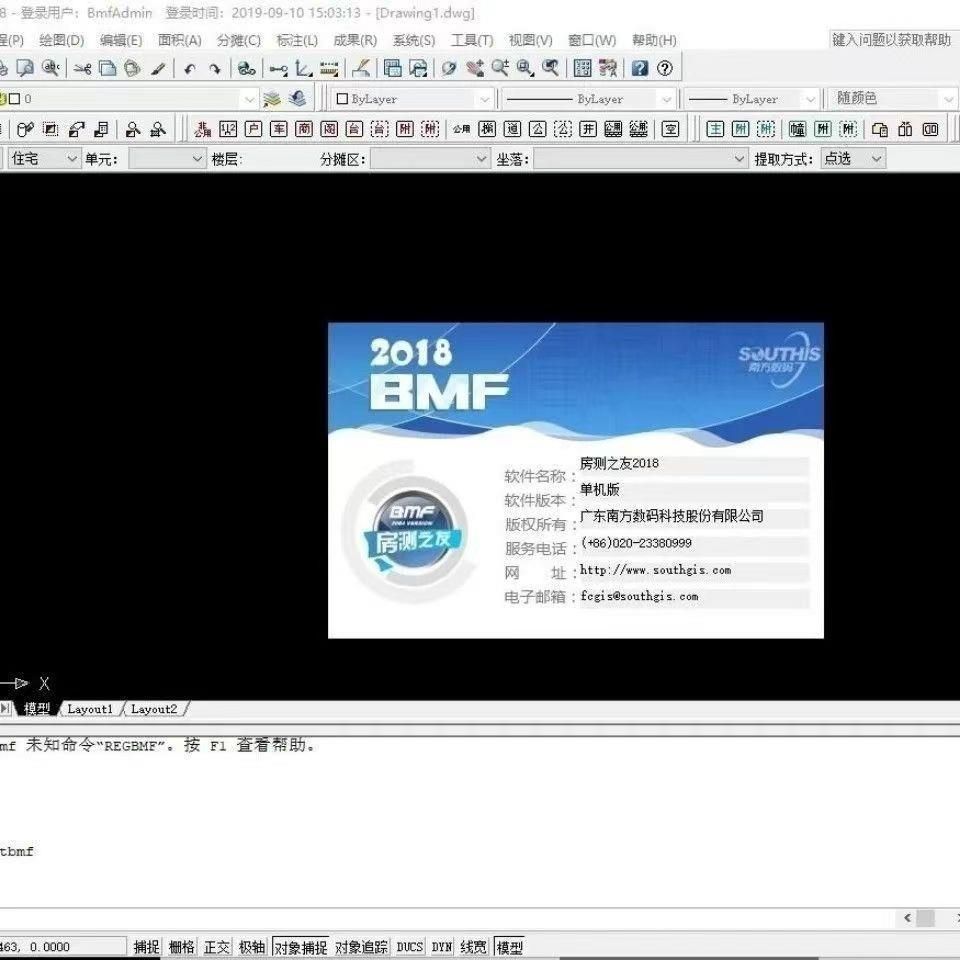Toggle DYN dynamic input
Image resolution: width=960 pixels, height=960 pixels.
[442, 947]
